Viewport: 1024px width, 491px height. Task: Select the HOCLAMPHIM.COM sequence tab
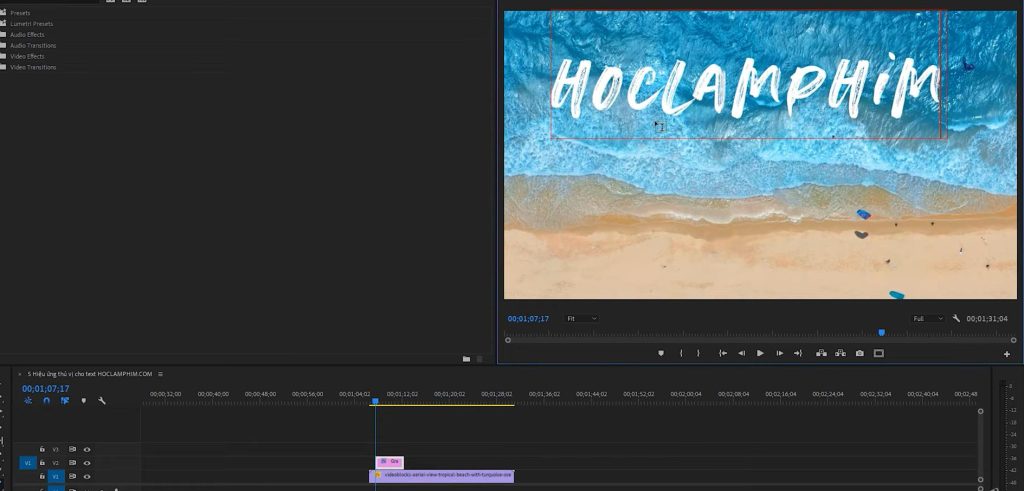89,374
